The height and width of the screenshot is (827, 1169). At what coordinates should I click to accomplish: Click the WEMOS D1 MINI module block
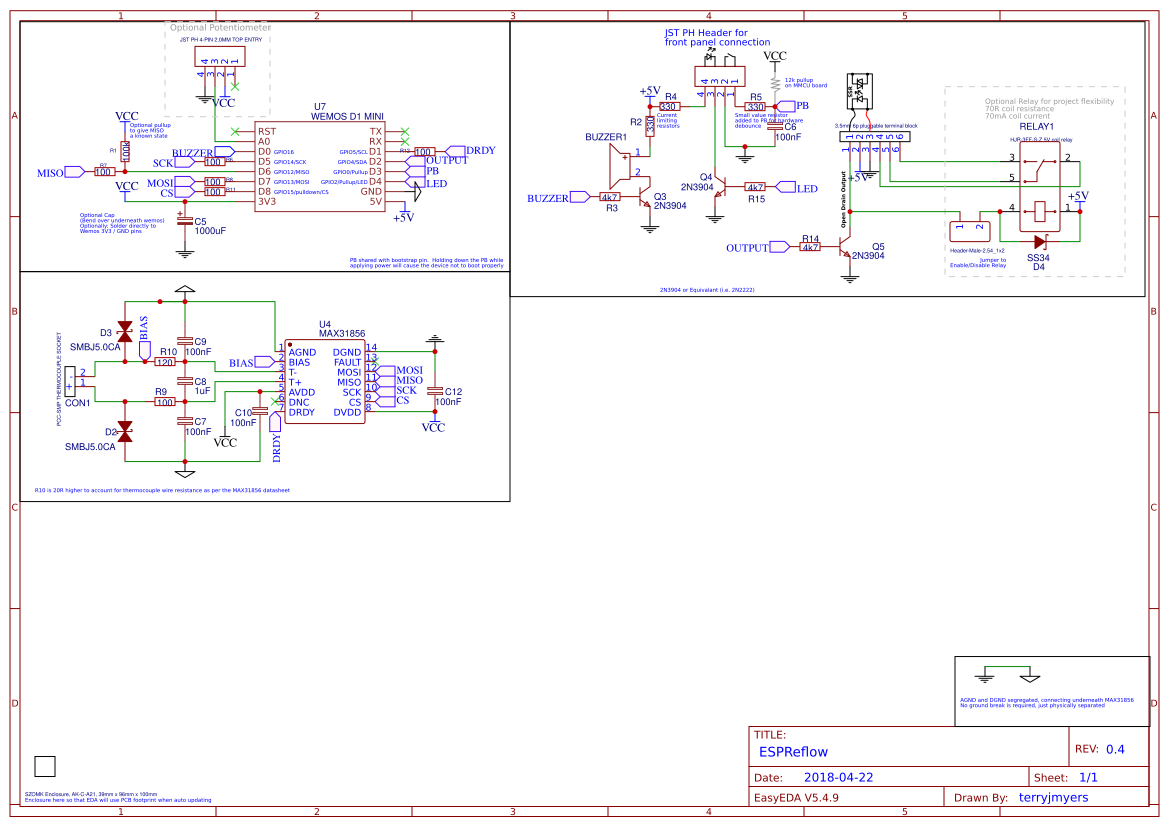(319, 166)
